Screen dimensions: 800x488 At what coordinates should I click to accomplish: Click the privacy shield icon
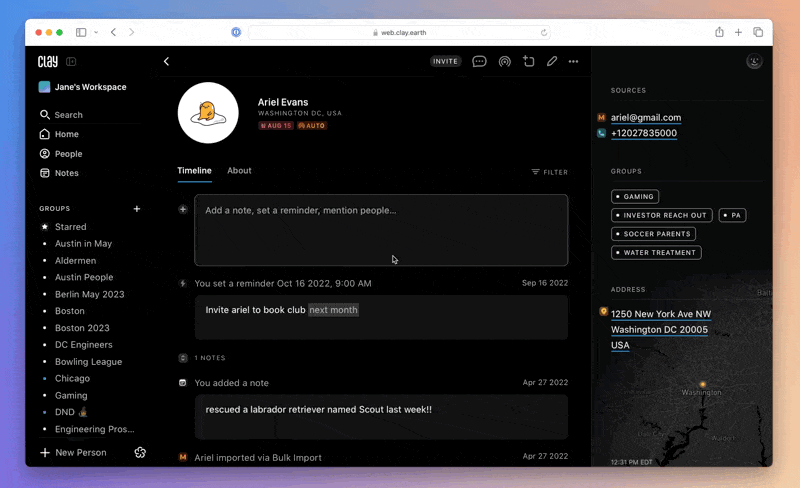click(236, 32)
